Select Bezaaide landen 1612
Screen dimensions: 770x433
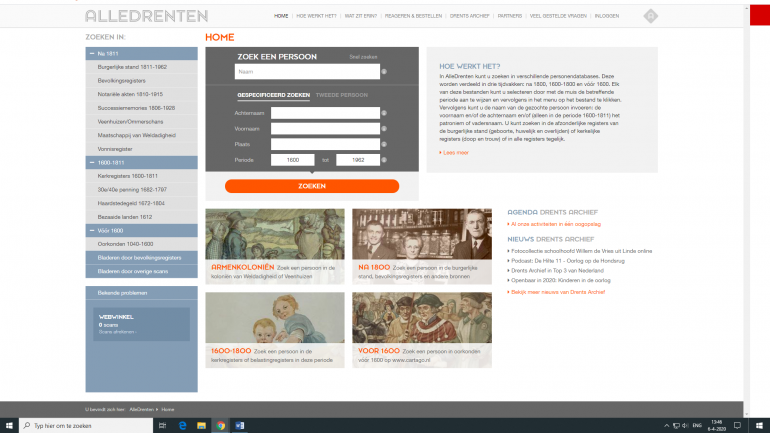141,217
